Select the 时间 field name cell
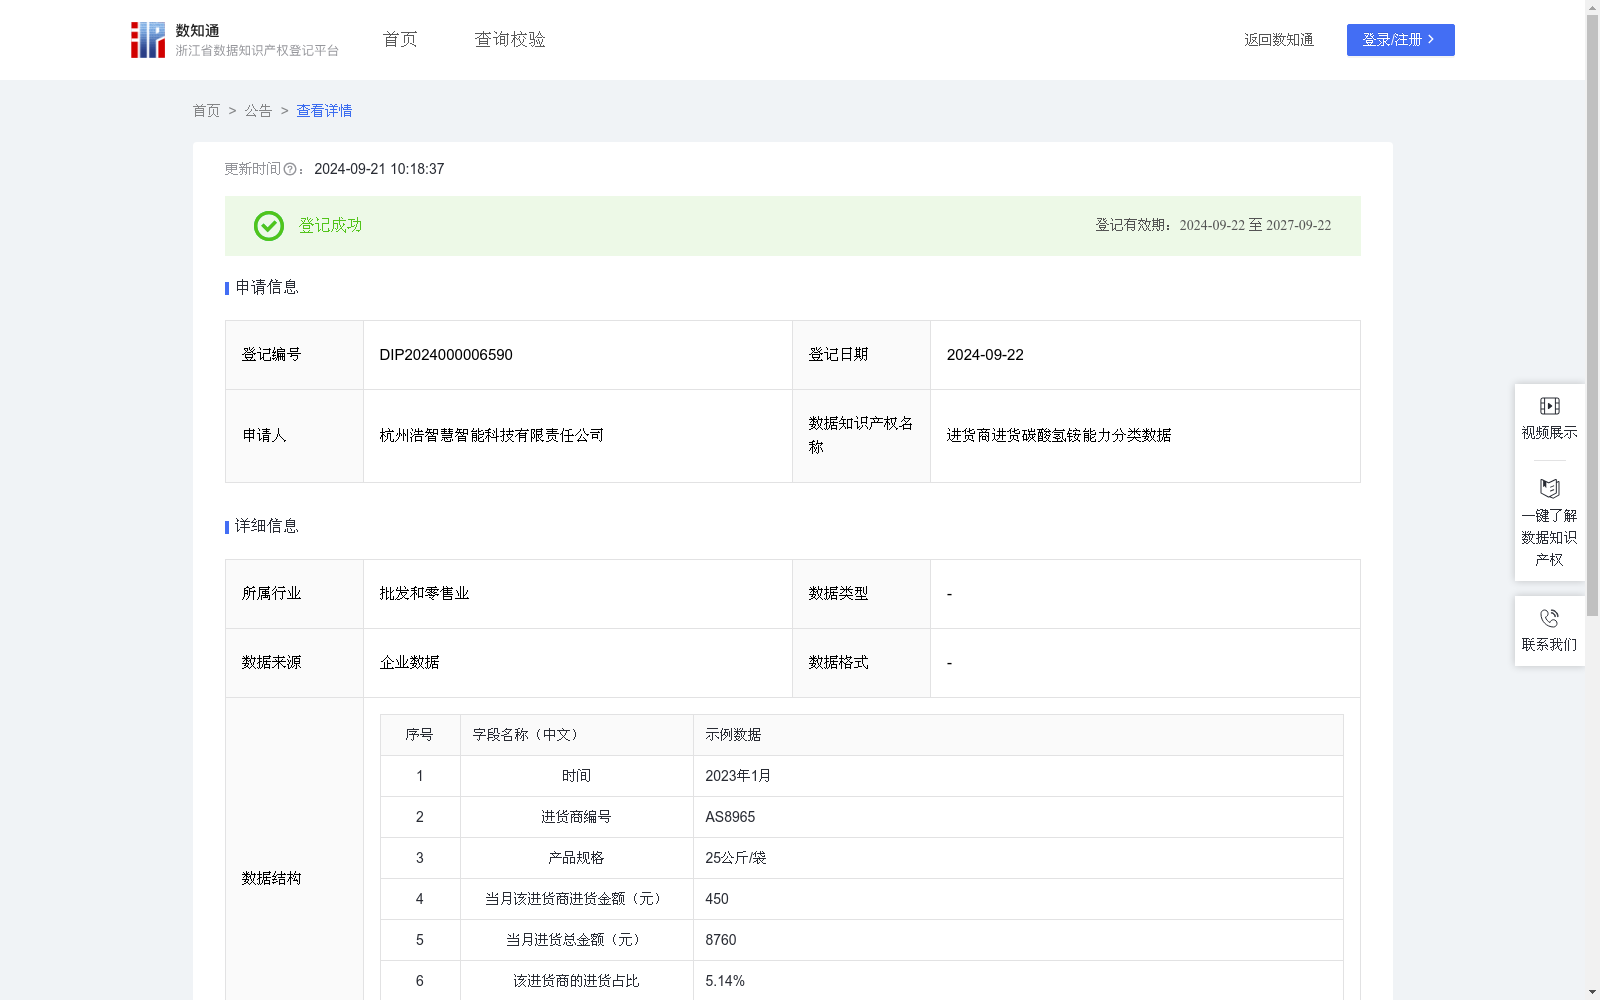This screenshot has width=1600, height=1000. coord(576,776)
